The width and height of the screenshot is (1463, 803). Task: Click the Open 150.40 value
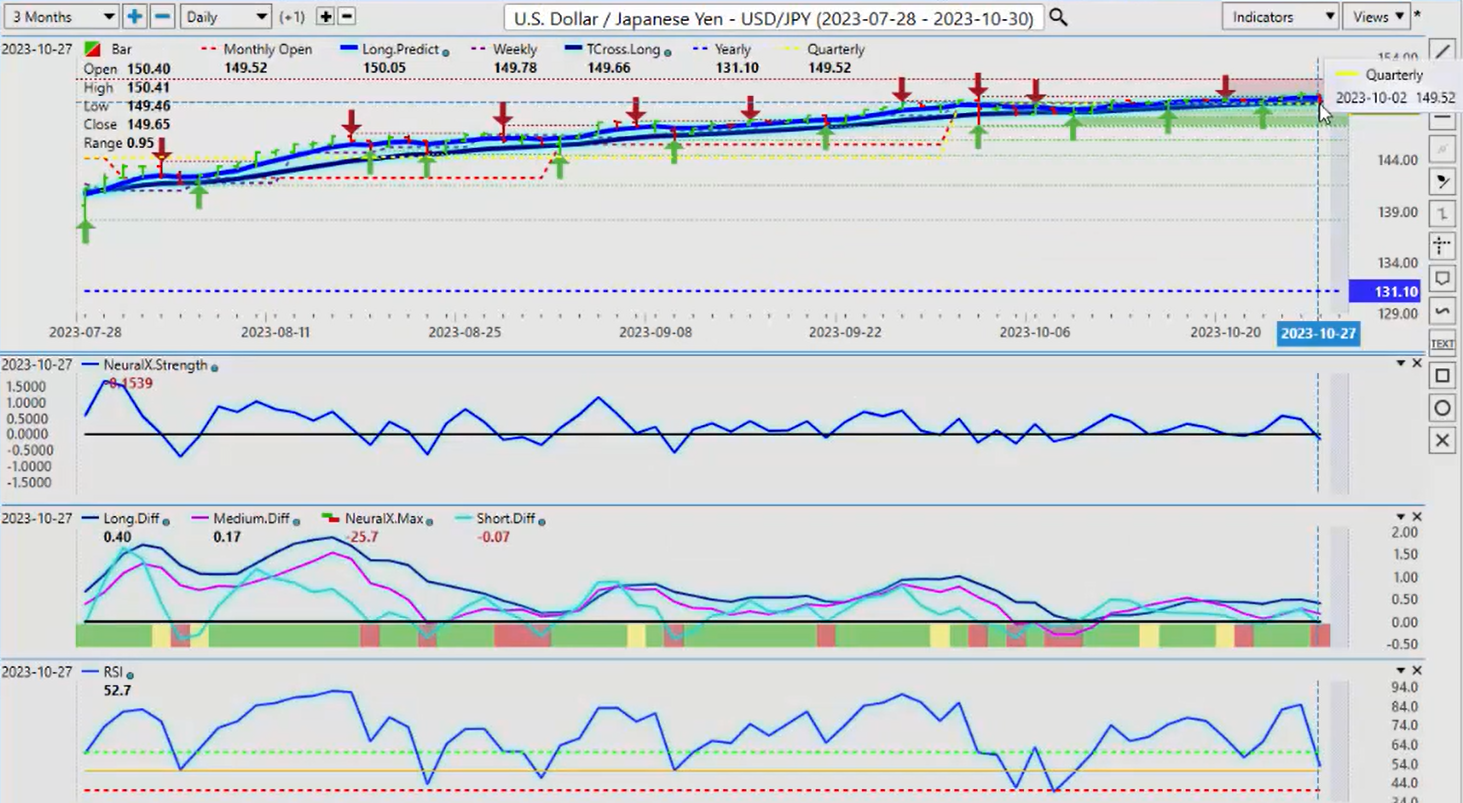point(150,69)
